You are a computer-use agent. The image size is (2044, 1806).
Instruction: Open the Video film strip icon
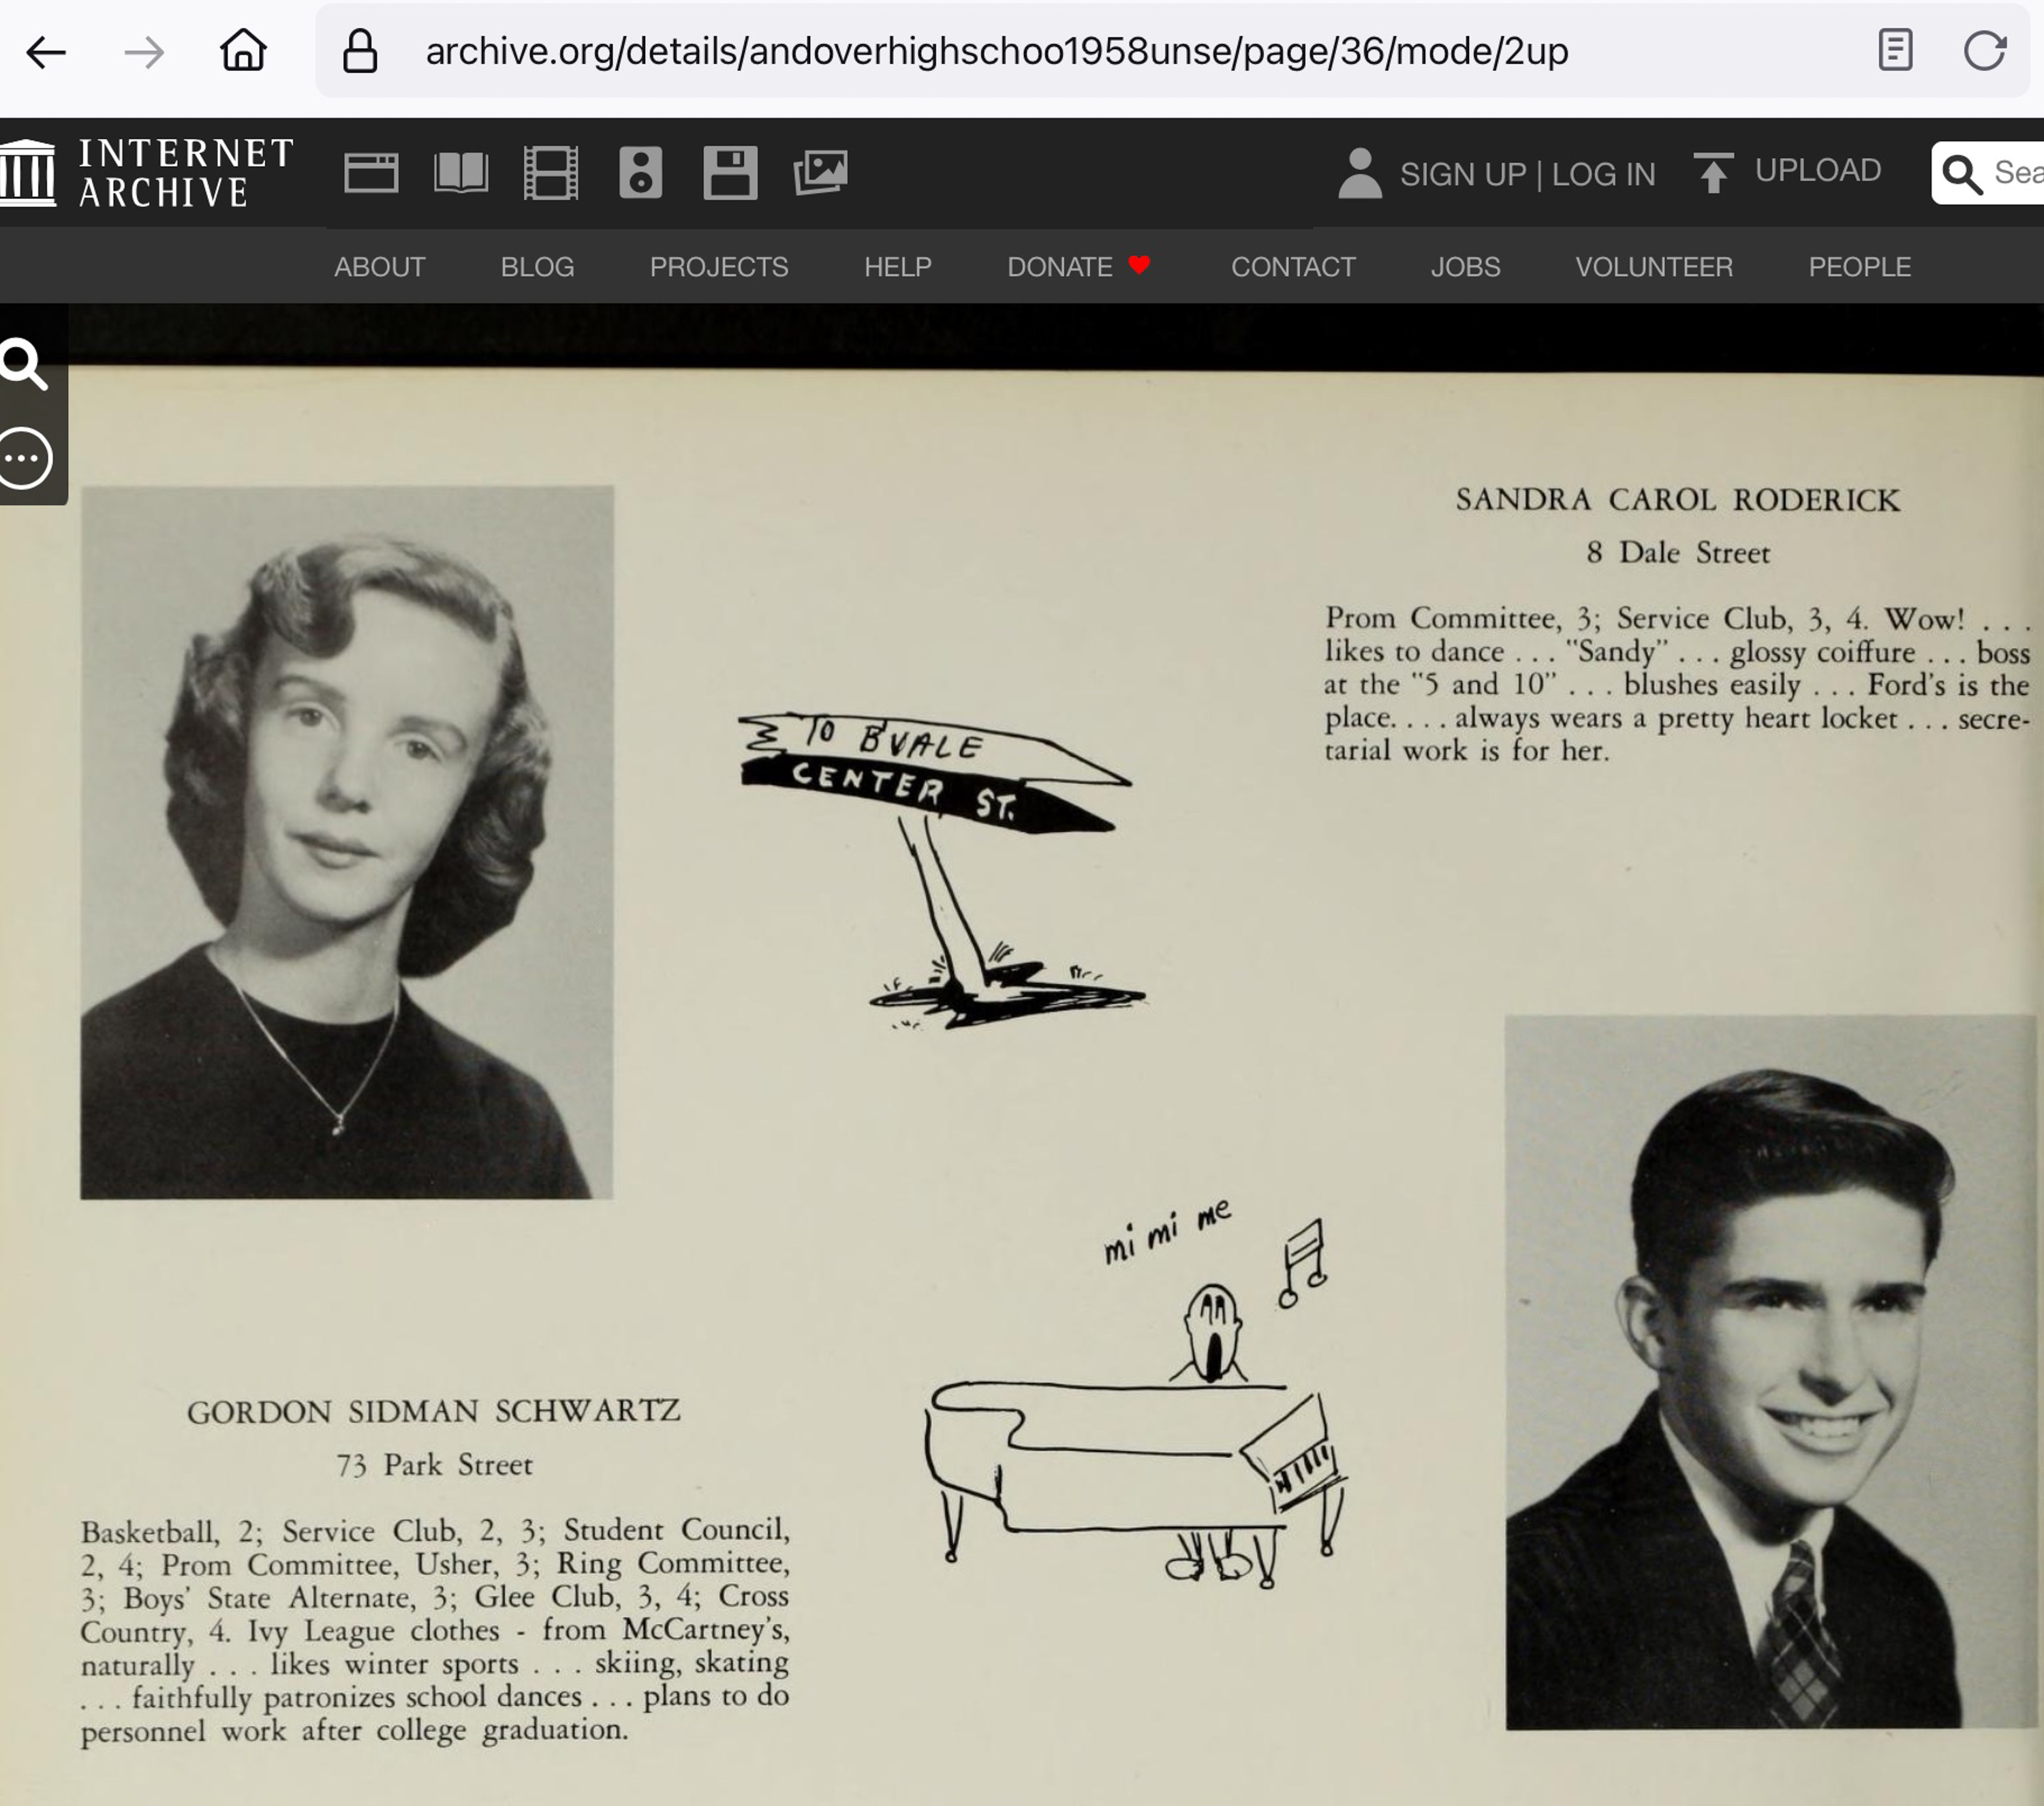(551, 173)
